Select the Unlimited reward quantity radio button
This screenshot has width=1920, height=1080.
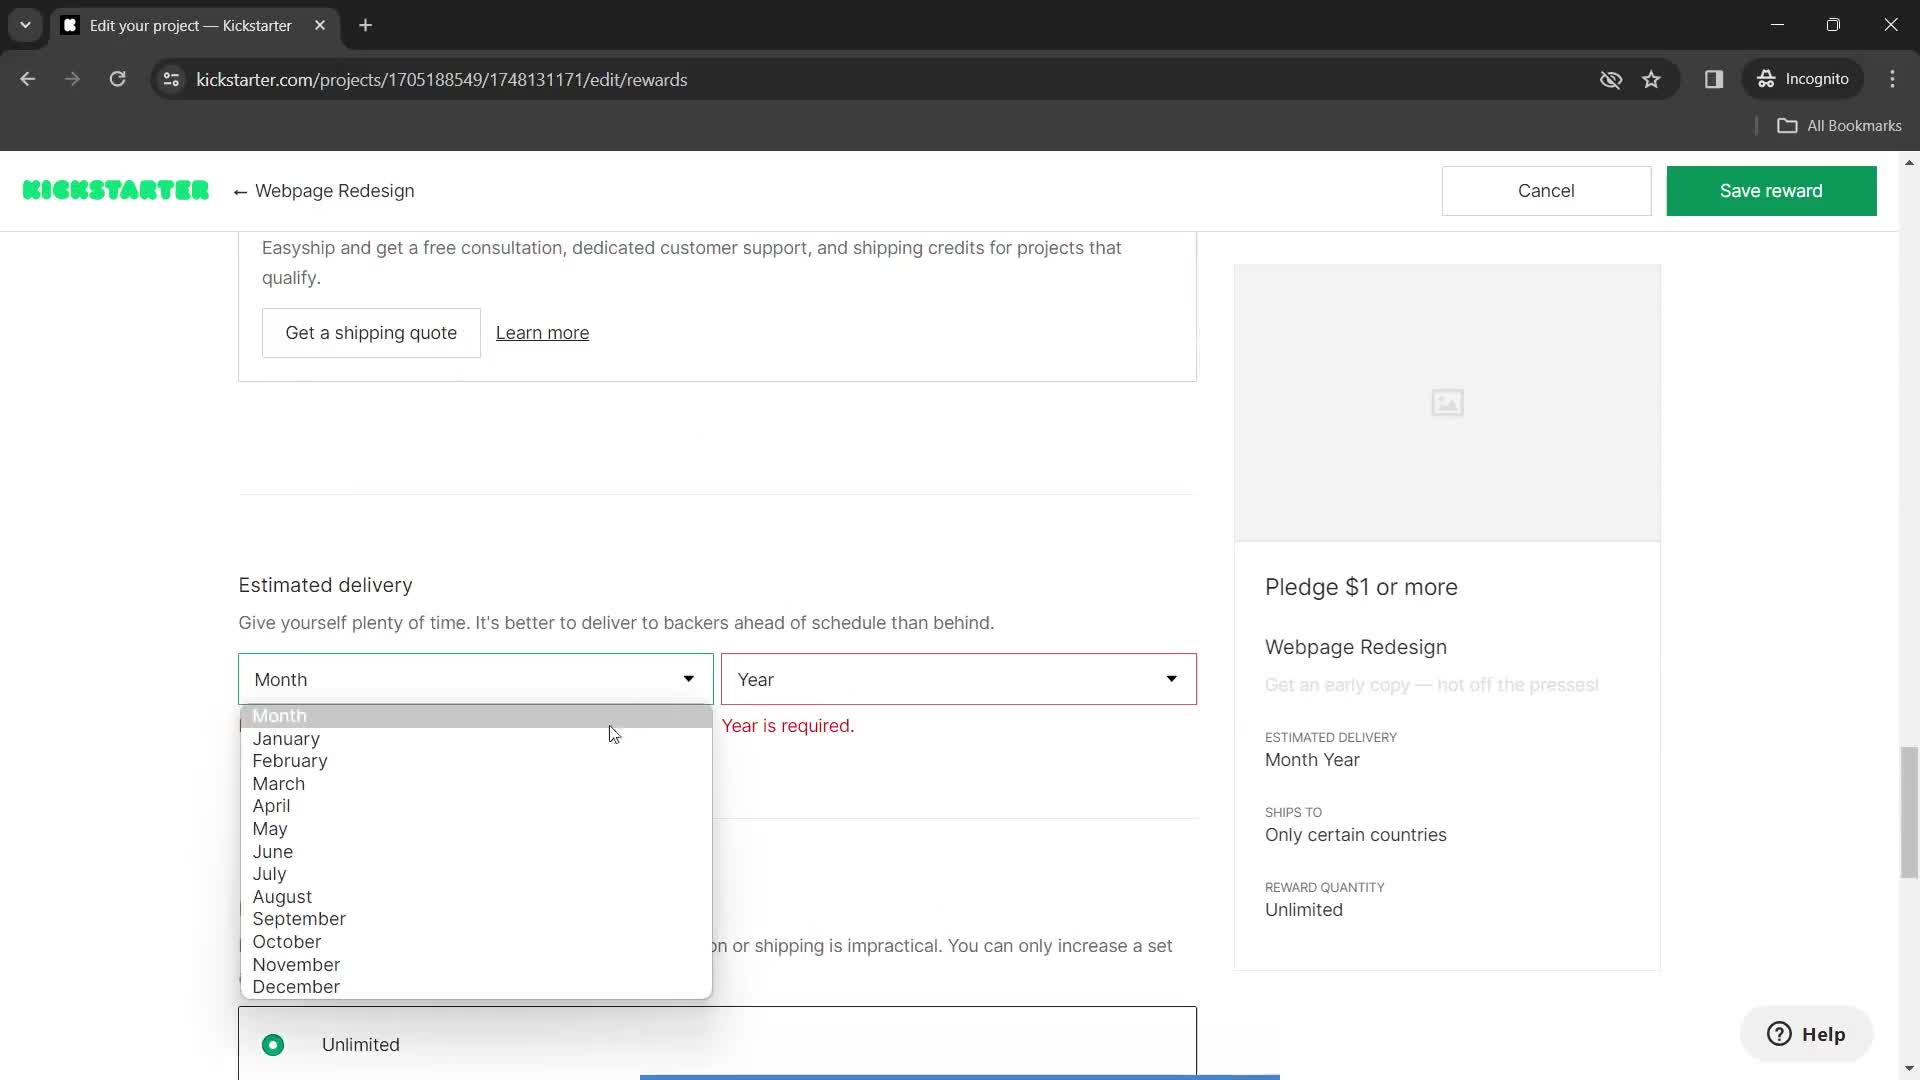274,1044
